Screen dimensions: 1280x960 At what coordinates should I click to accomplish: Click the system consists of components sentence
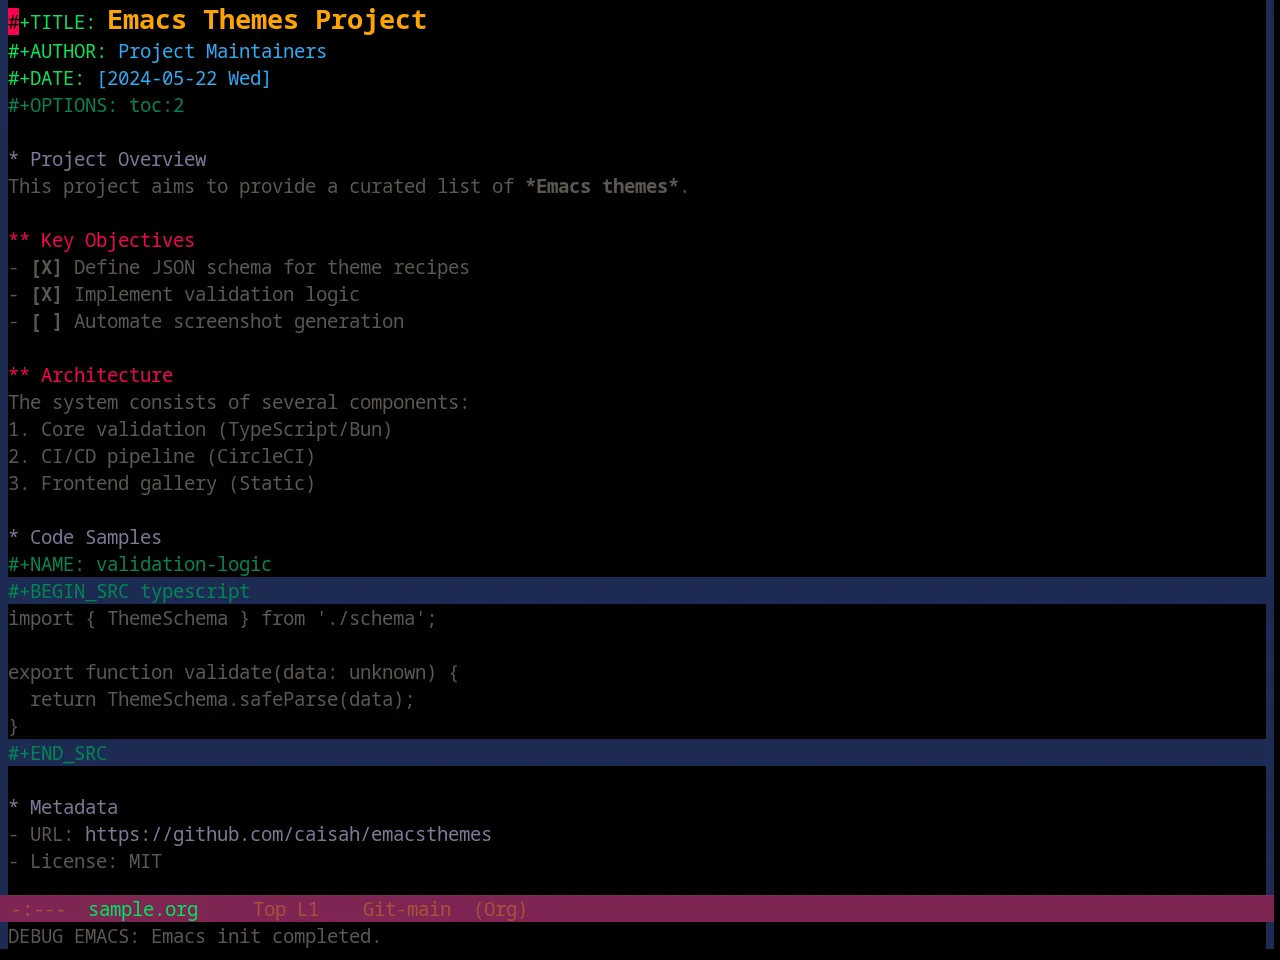click(238, 402)
